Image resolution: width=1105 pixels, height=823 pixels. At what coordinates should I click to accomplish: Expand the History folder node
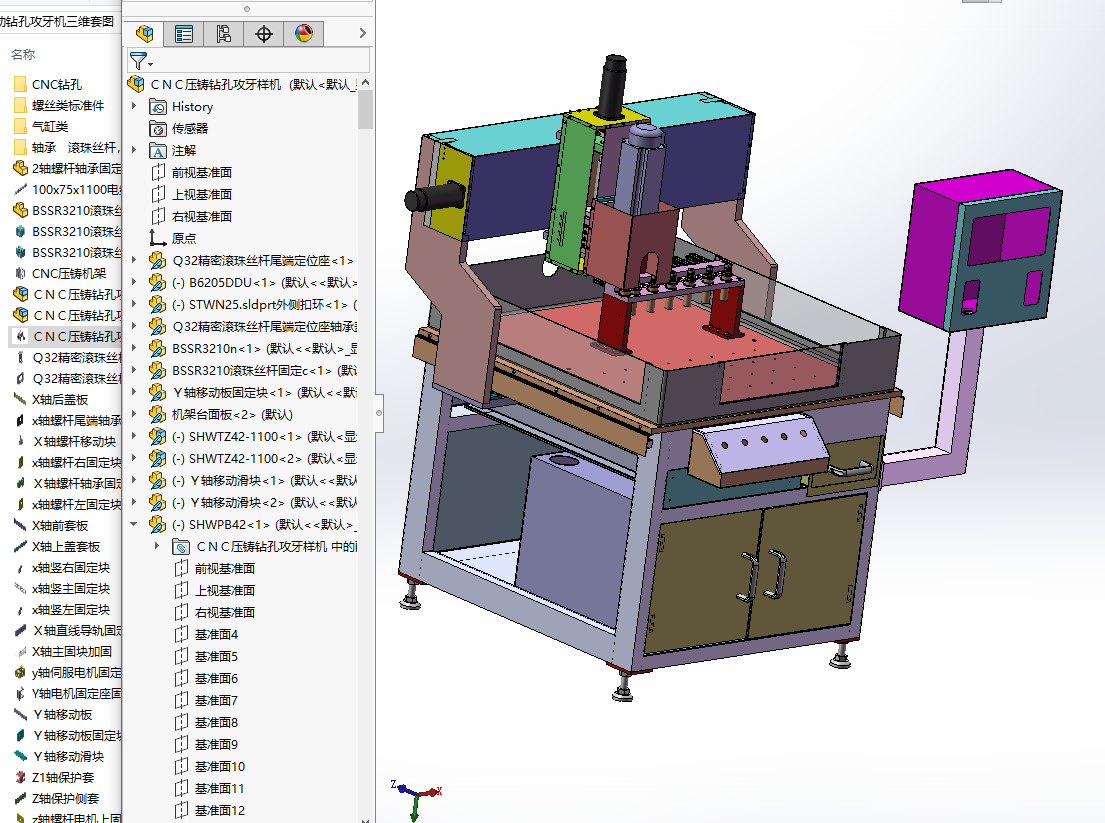tap(134, 106)
